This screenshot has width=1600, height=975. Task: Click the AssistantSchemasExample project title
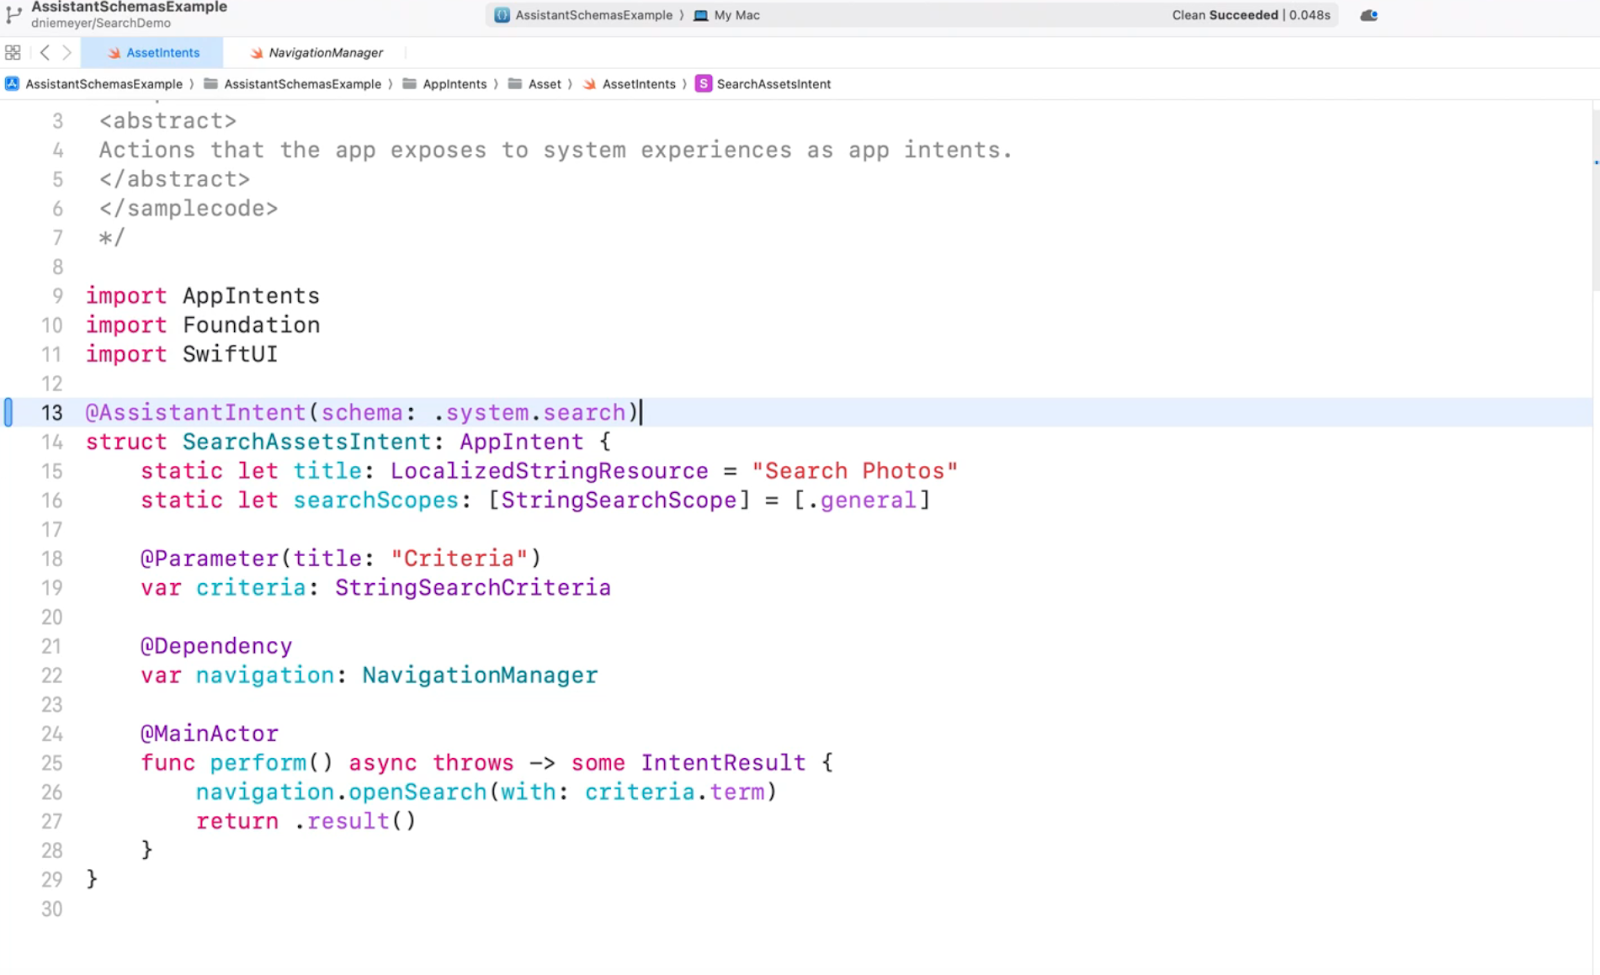pos(129,7)
